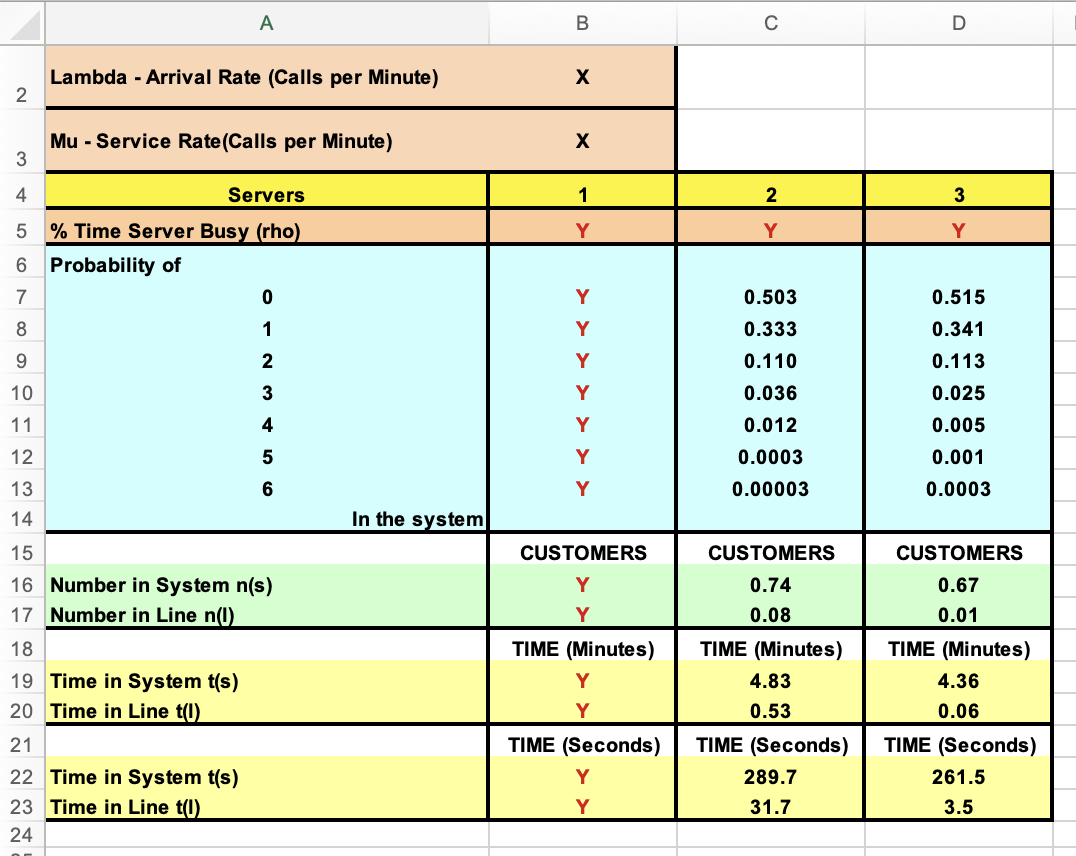This screenshot has height=856, width=1076.
Task: Click the CUSTOMERS heading in column B
Action: point(581,552)
